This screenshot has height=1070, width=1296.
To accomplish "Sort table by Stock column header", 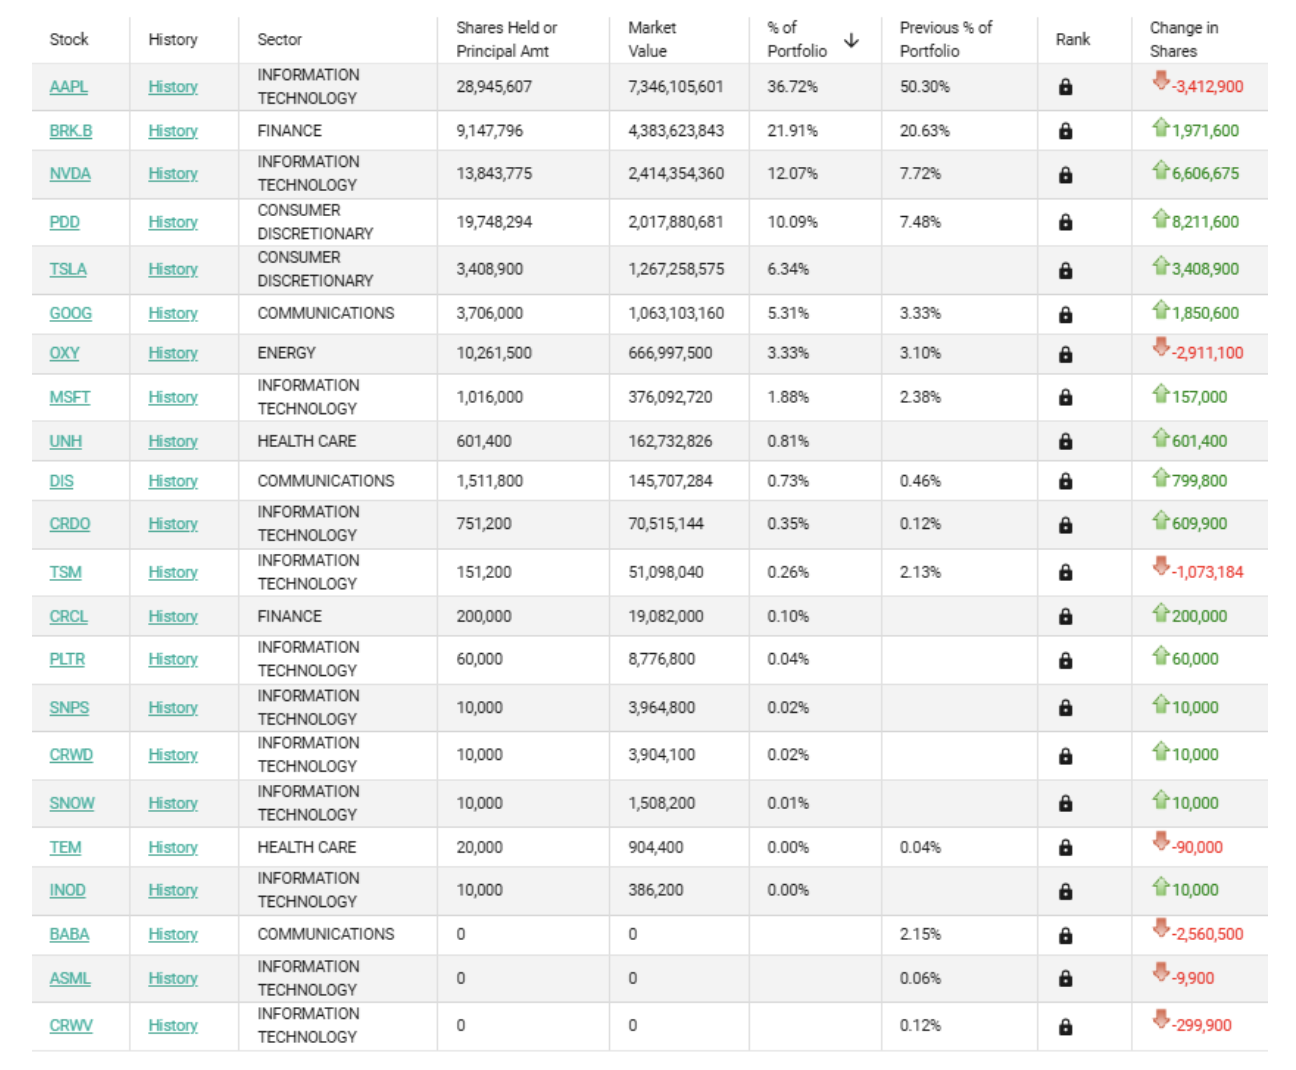I will click(69, 39).
